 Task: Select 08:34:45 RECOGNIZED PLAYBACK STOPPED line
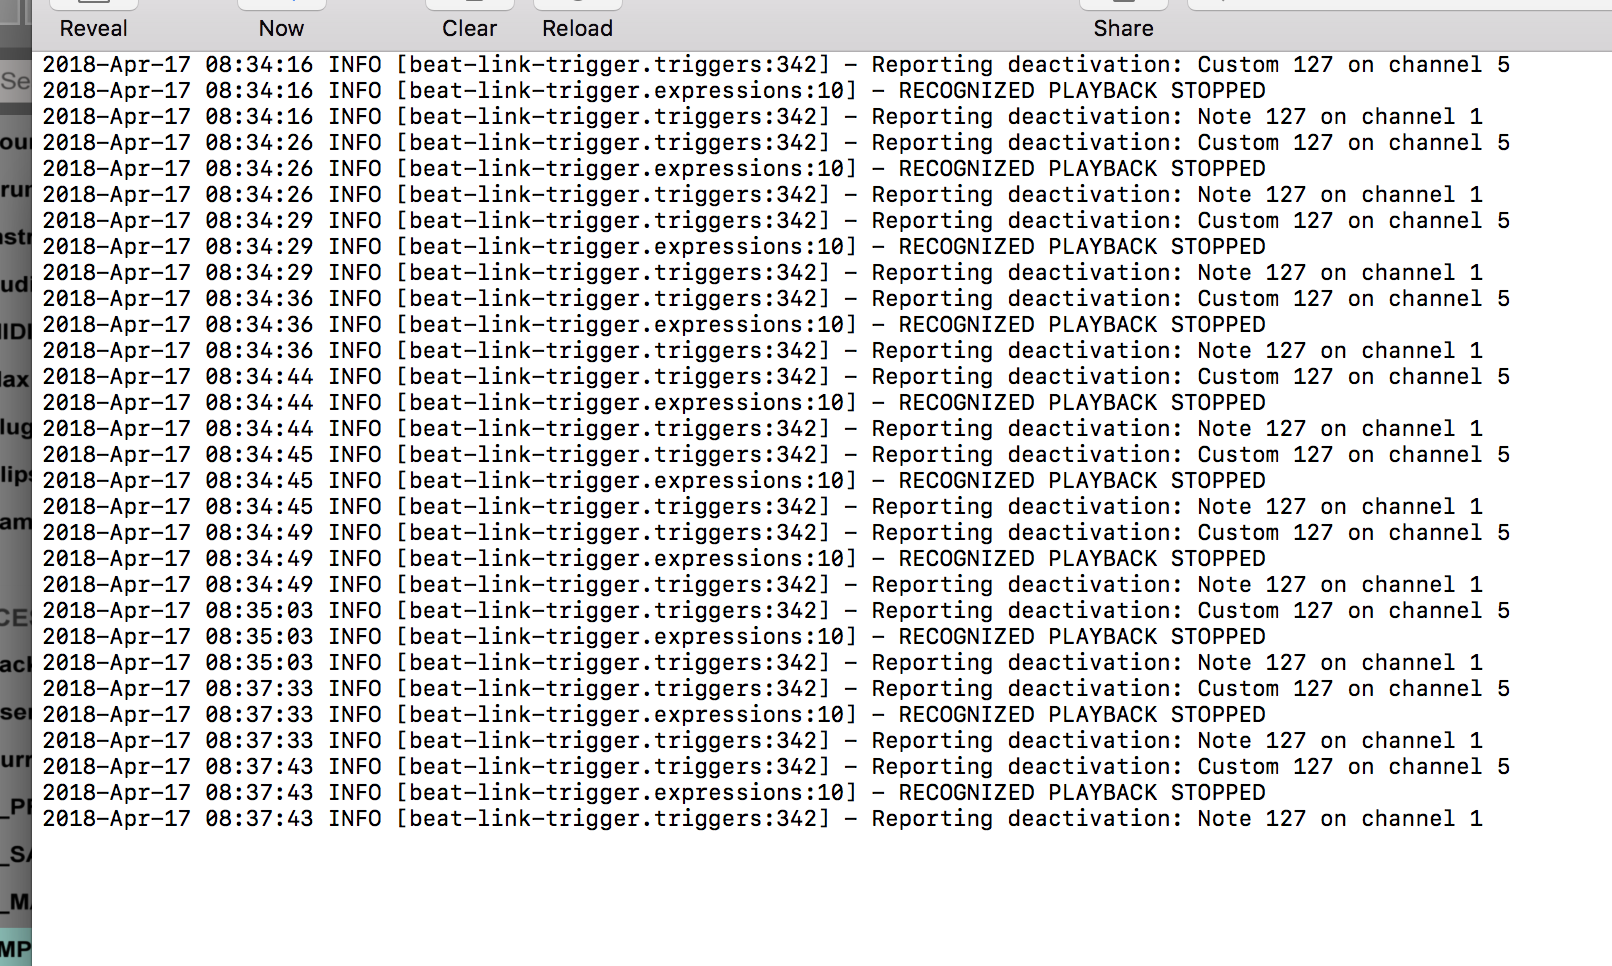pos(654,481)
